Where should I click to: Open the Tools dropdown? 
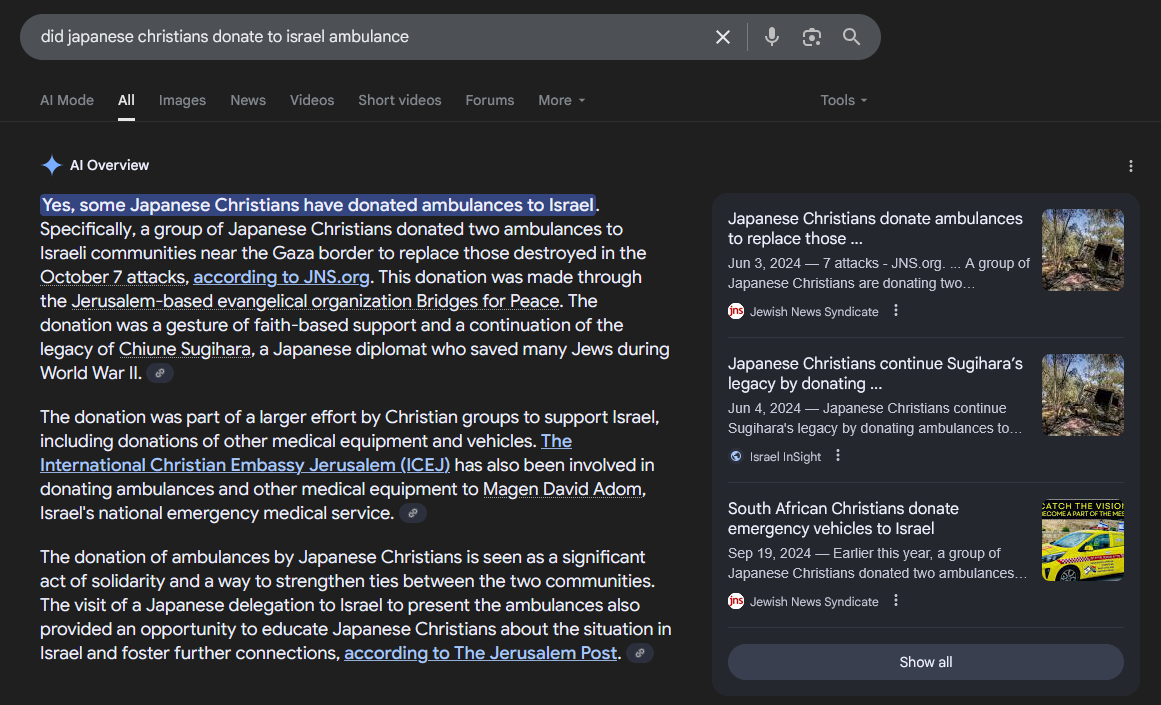[x=843, y=100]
